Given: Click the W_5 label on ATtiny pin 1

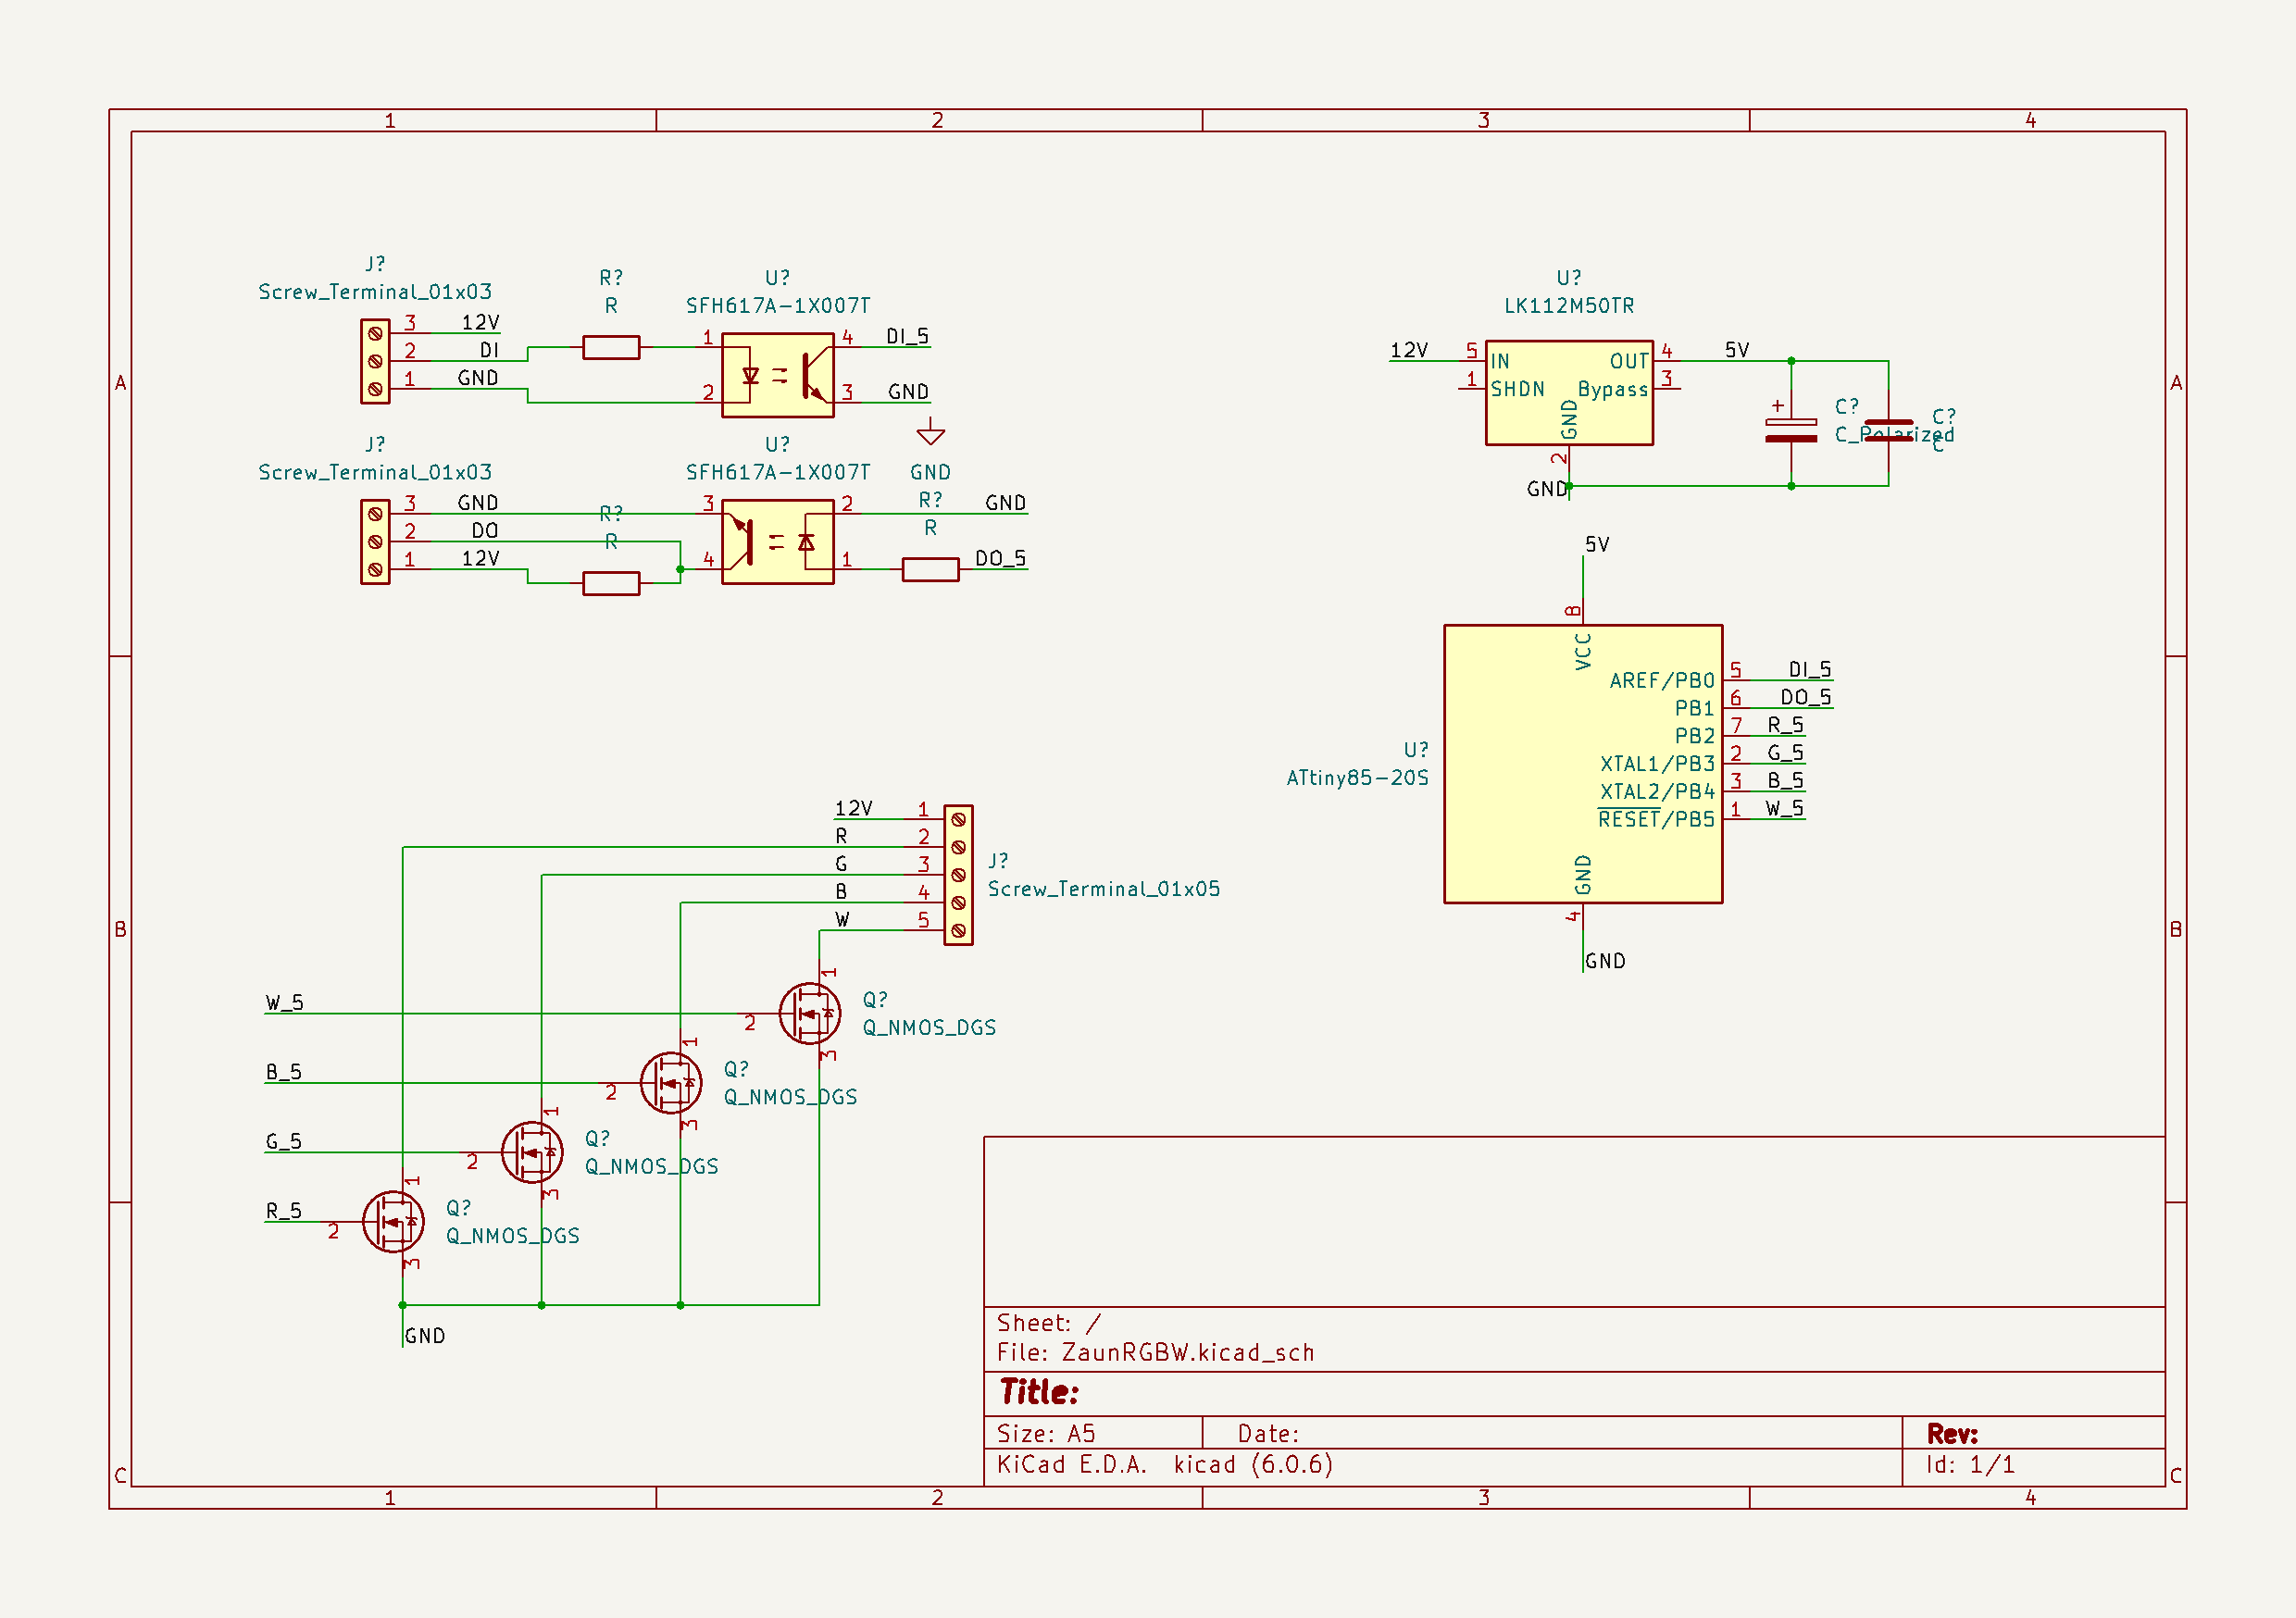Looking at the screenshot, I should 1784,808.
